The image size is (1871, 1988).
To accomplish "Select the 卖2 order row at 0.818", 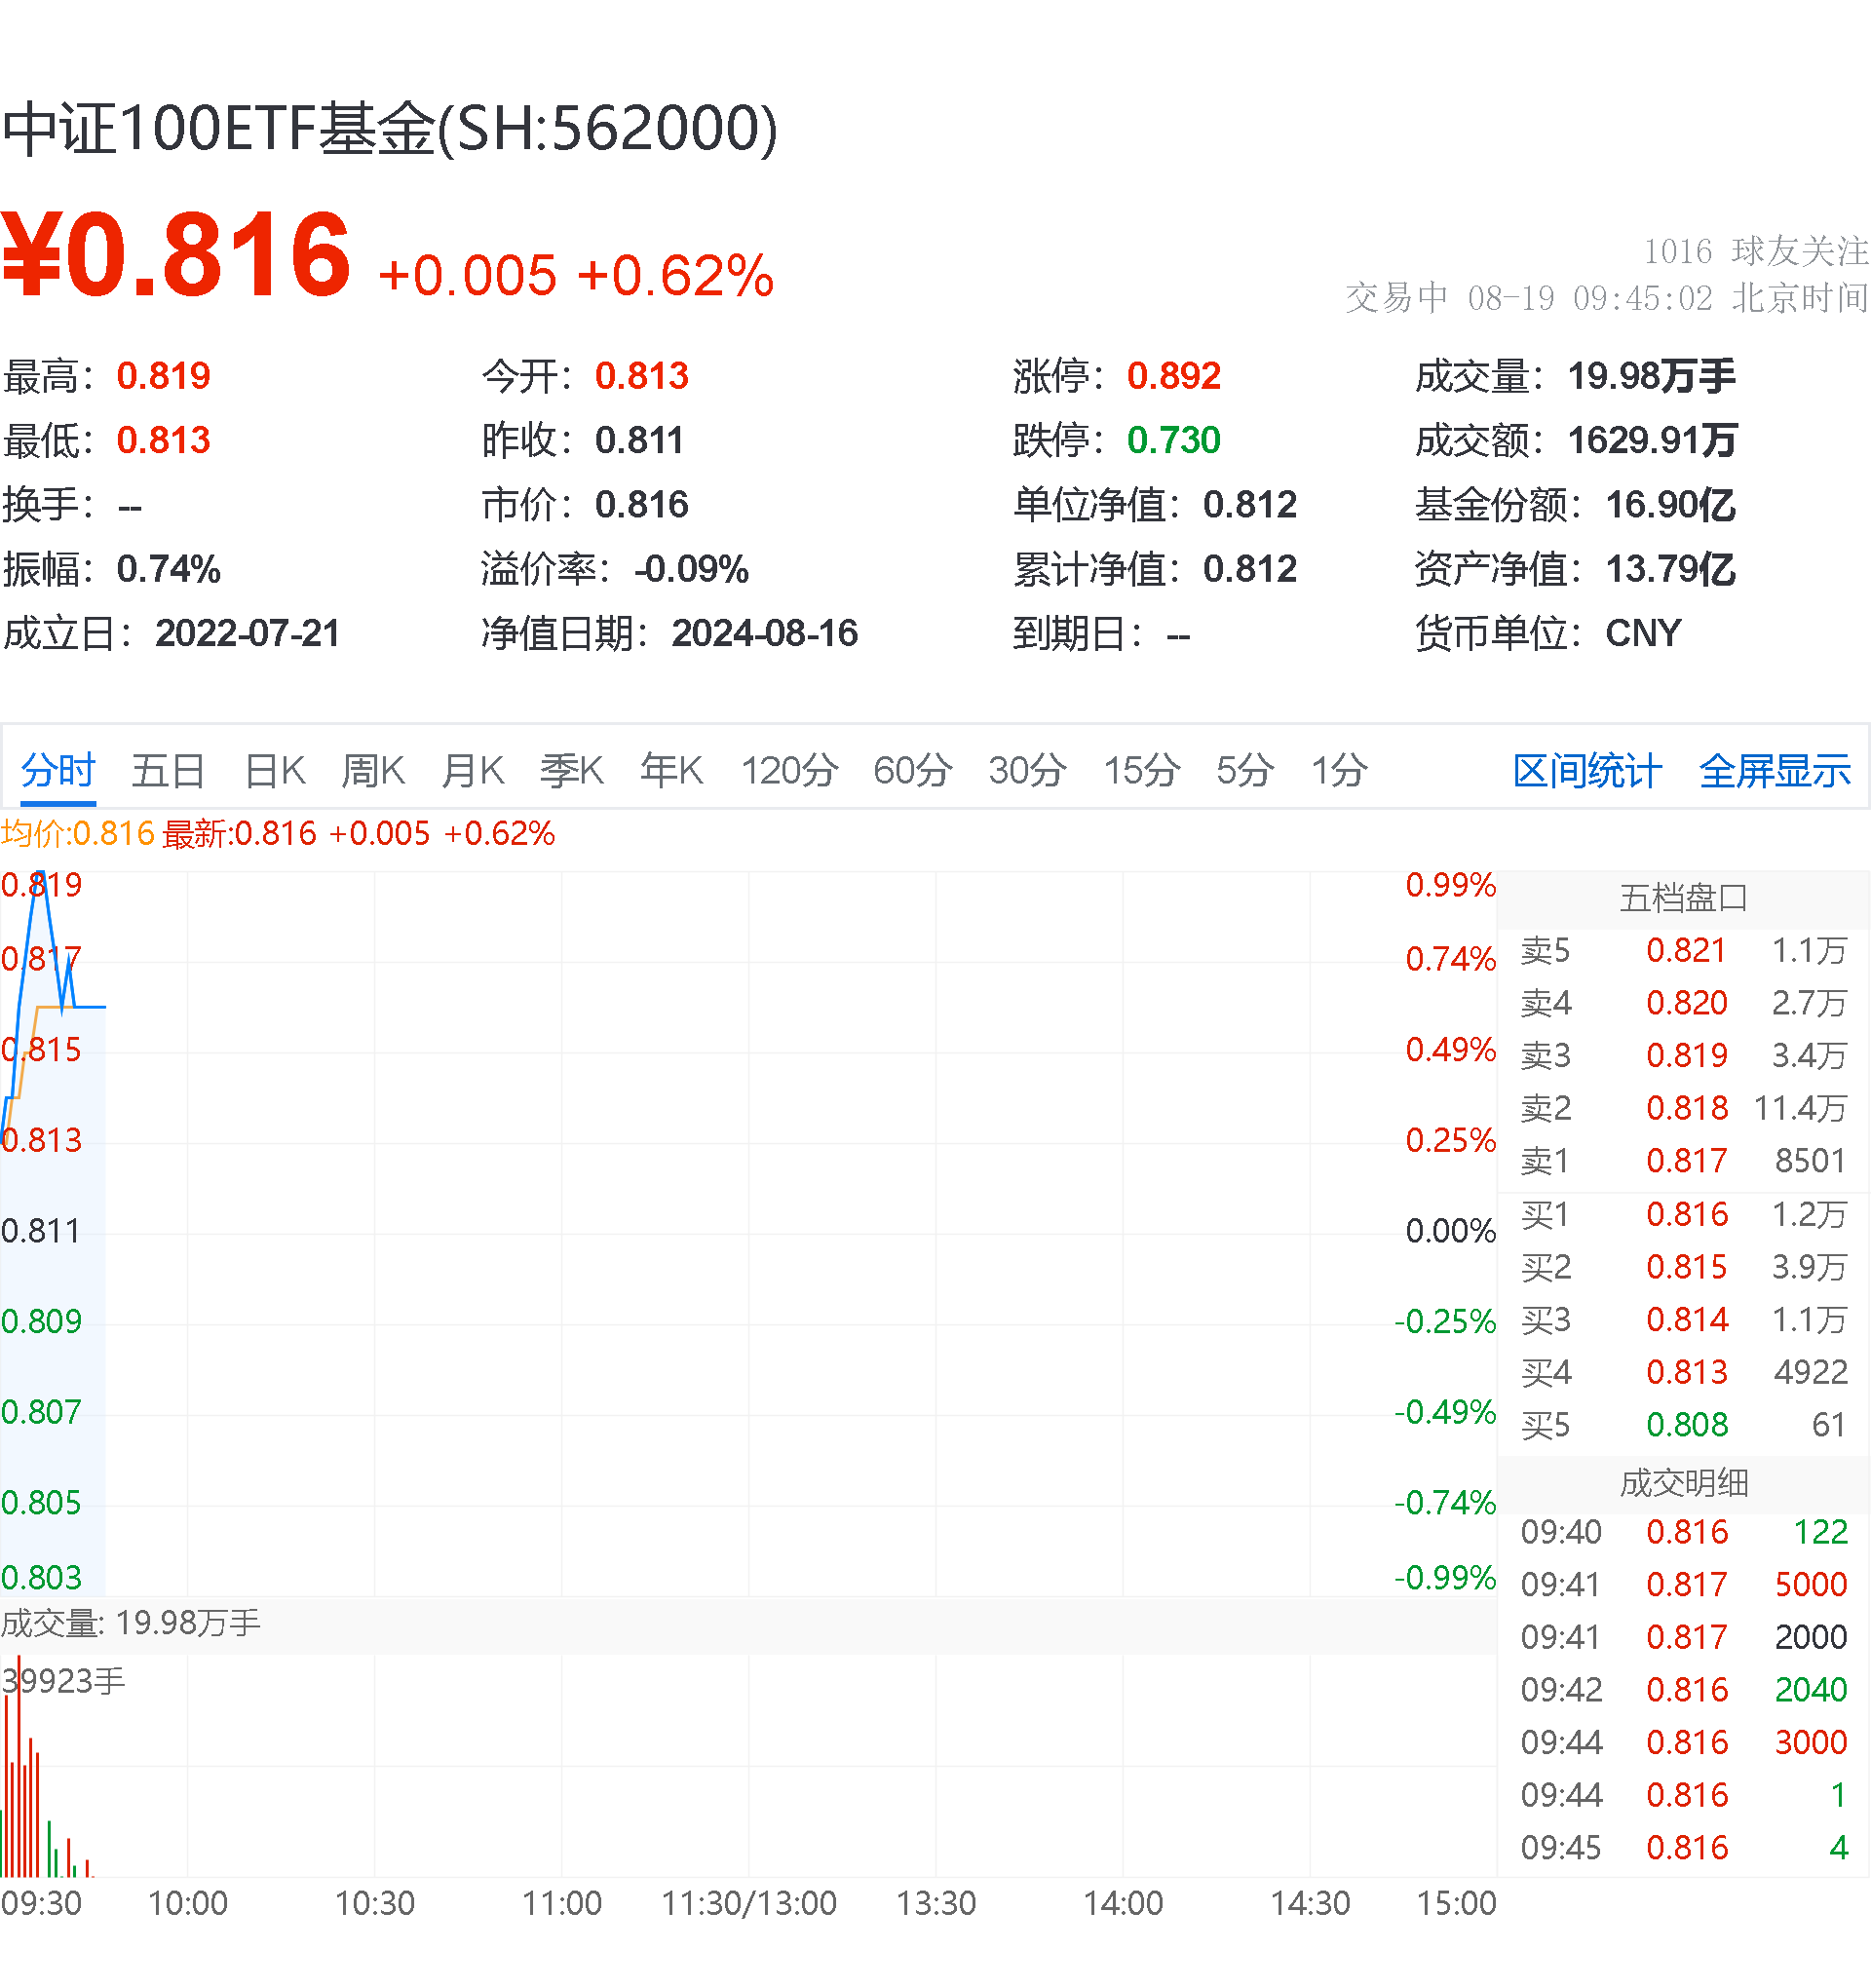I will point(1684,1108).
